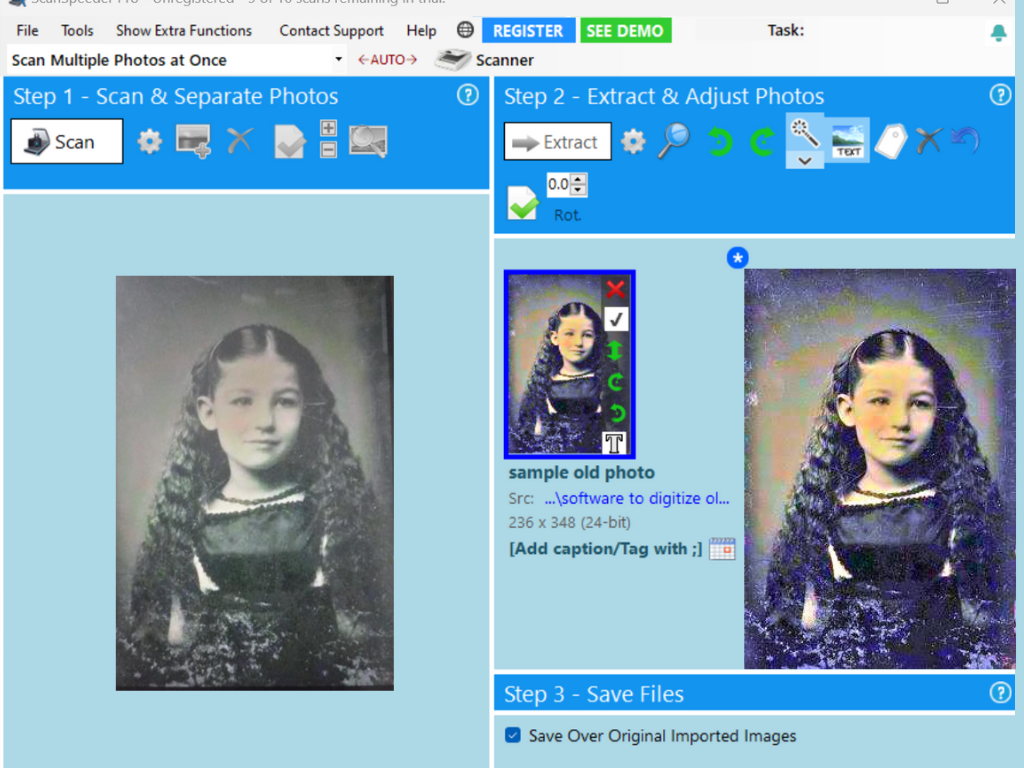Click the Scanner selection button

pos(484,60)
